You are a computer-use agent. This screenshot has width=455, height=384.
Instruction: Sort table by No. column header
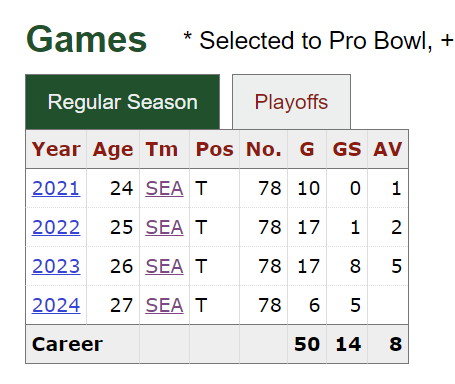(264, 149)
